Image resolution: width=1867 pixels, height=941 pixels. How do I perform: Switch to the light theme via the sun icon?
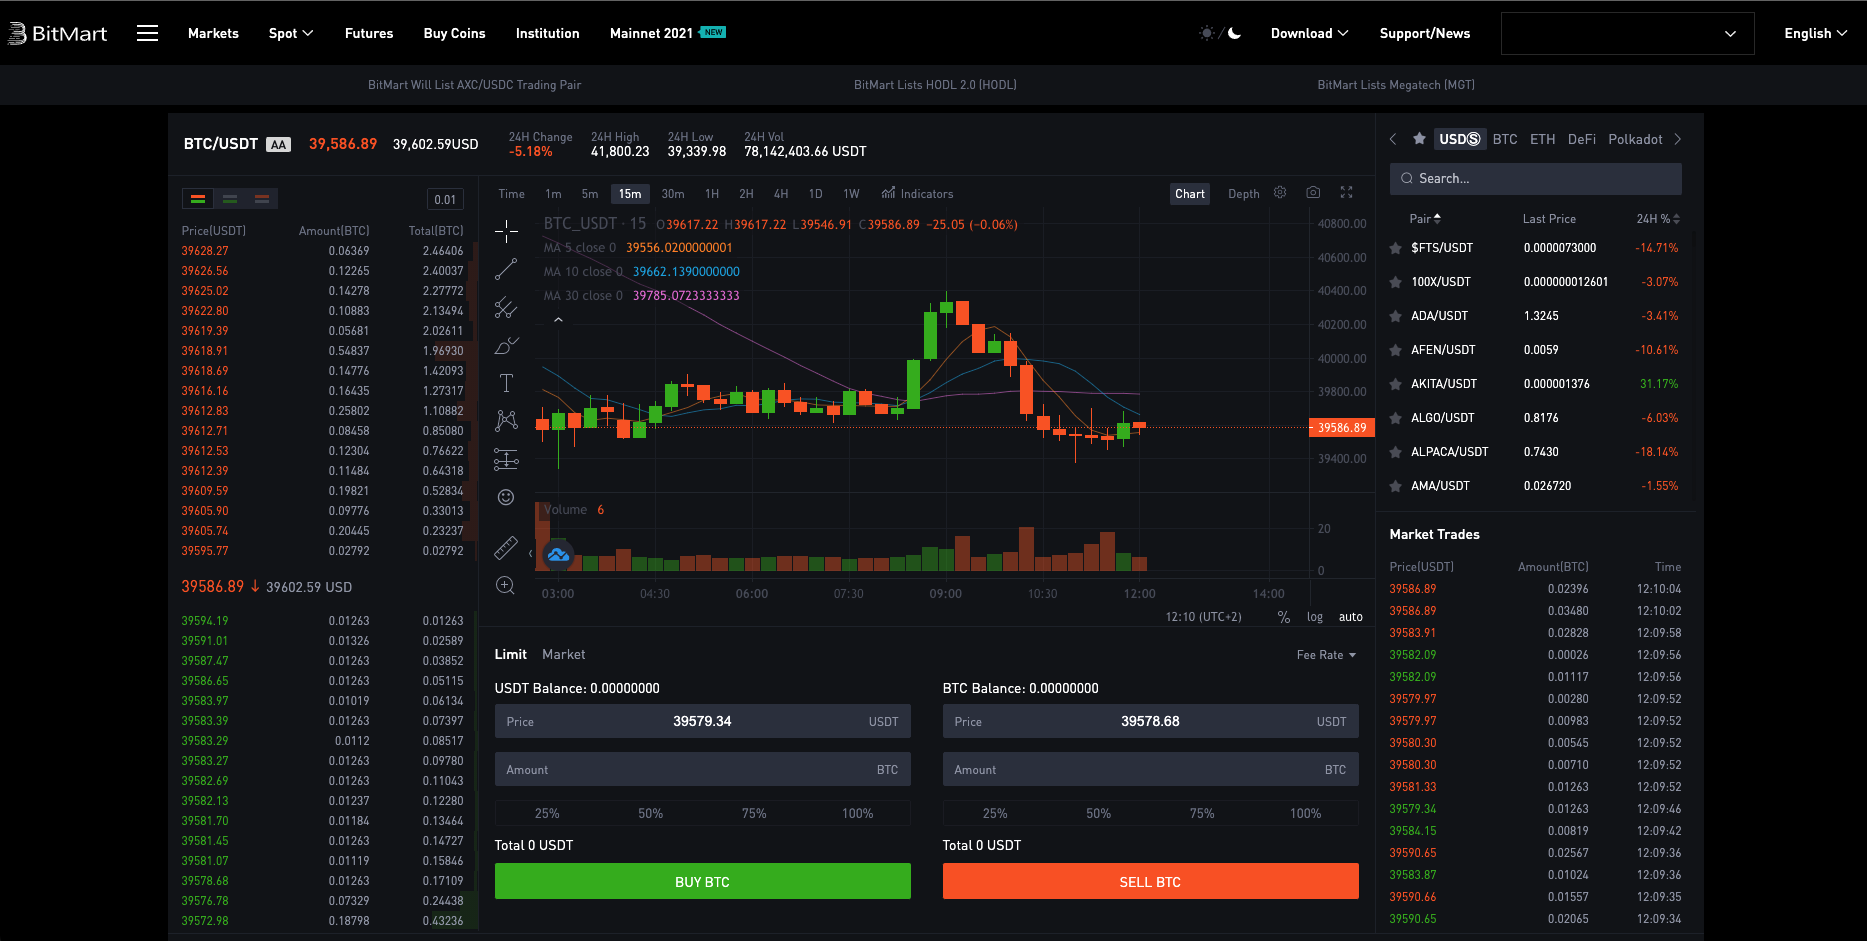(x=1207, y=33)
